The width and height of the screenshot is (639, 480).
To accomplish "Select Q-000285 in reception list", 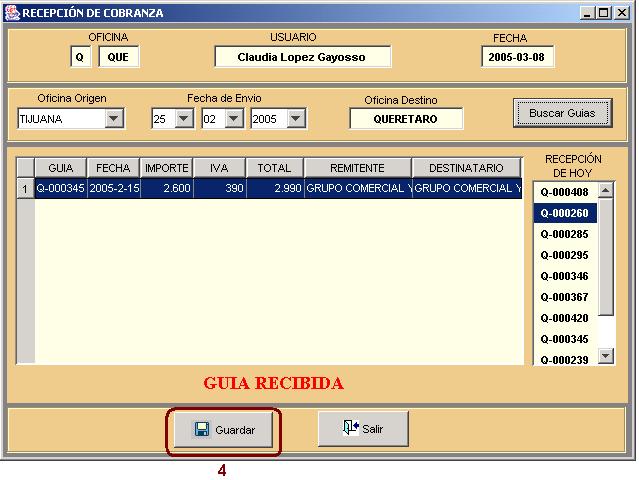I will [x=564, y=234].
